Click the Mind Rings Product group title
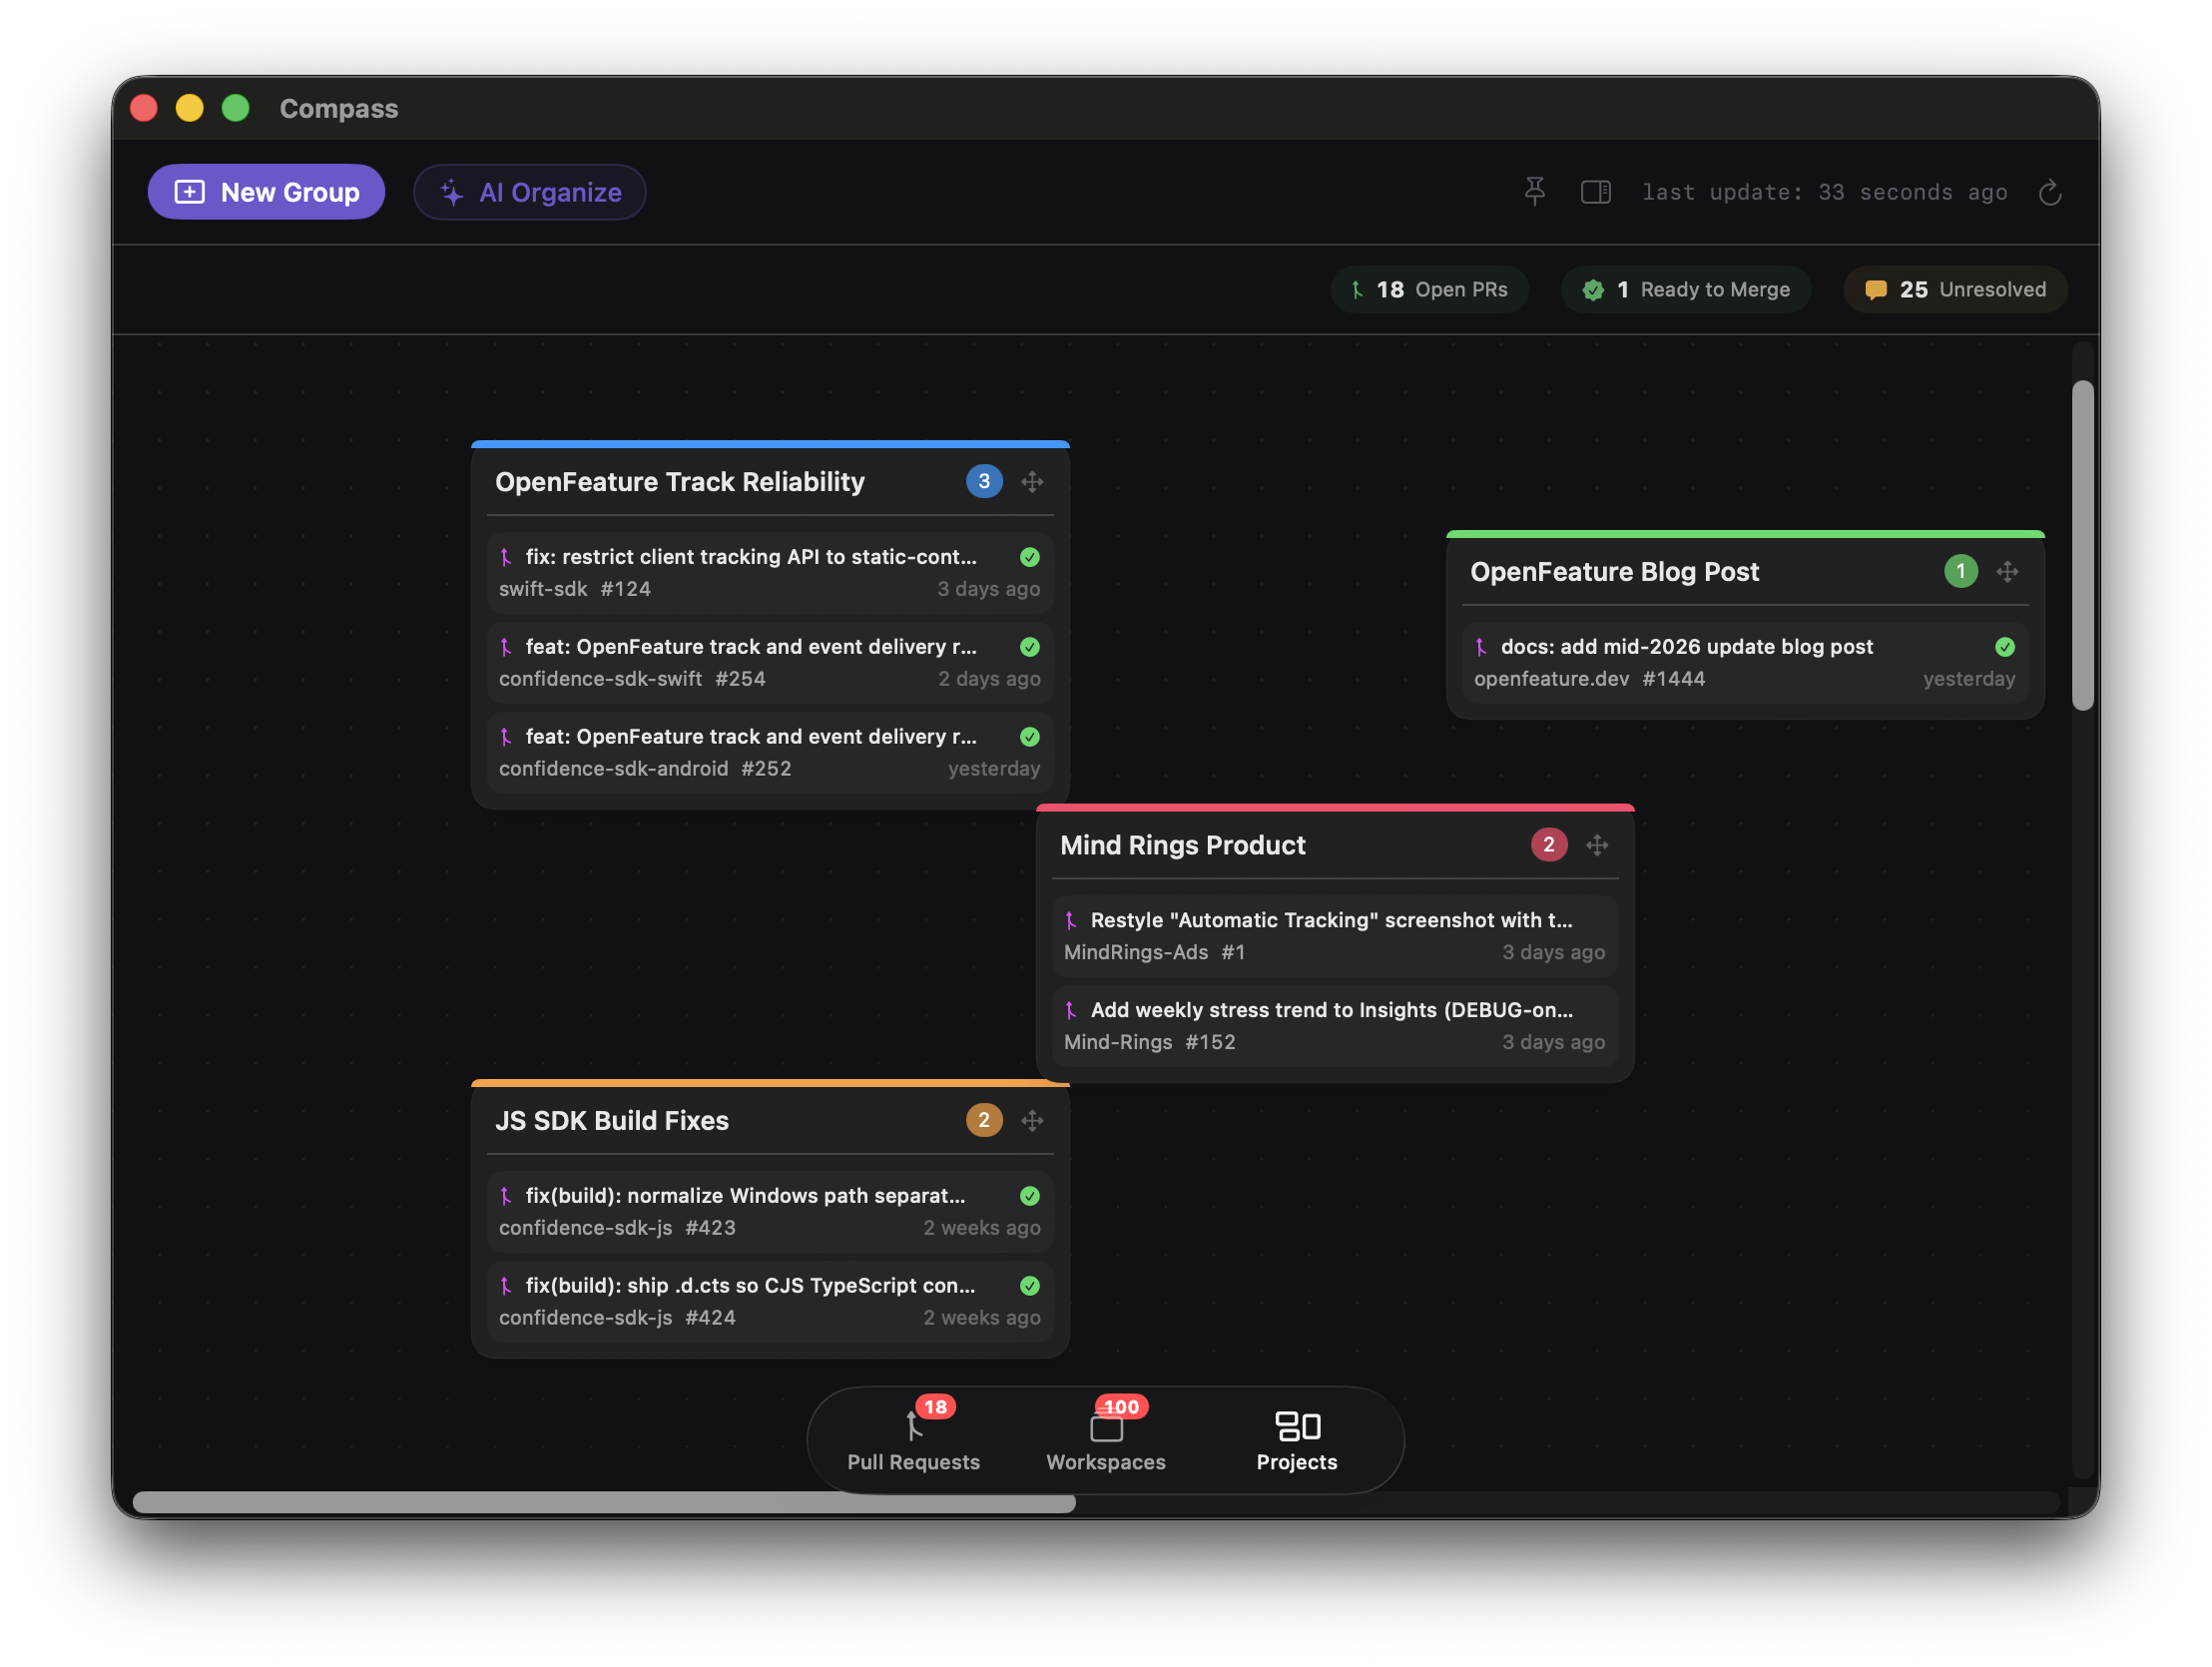The width and height of the screenshot is (2212, 1667). [1183, 845]
